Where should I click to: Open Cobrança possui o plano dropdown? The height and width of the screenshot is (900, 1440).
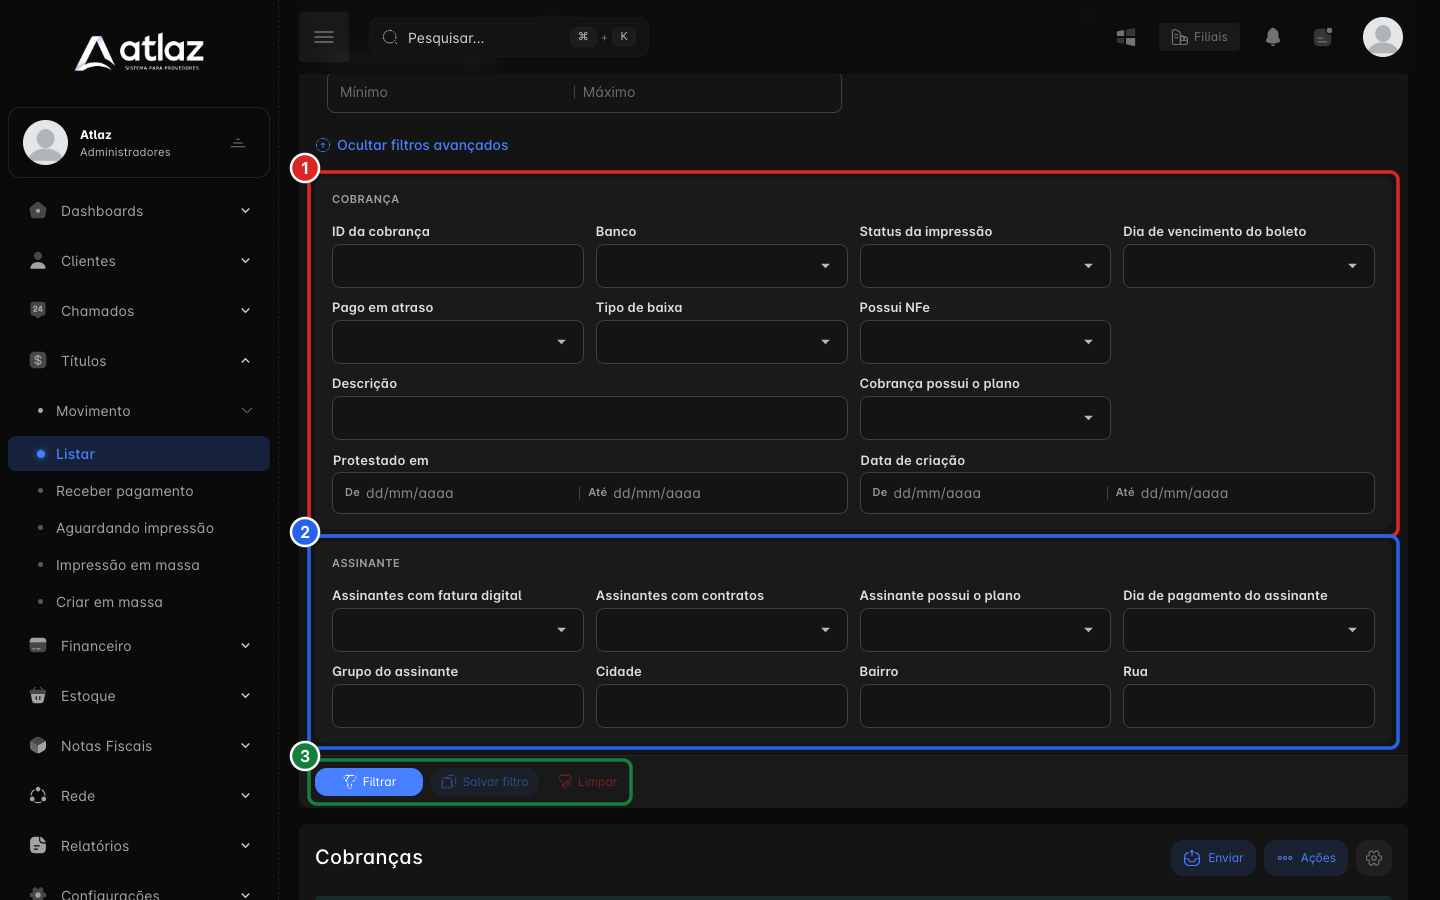pos(985,418)
